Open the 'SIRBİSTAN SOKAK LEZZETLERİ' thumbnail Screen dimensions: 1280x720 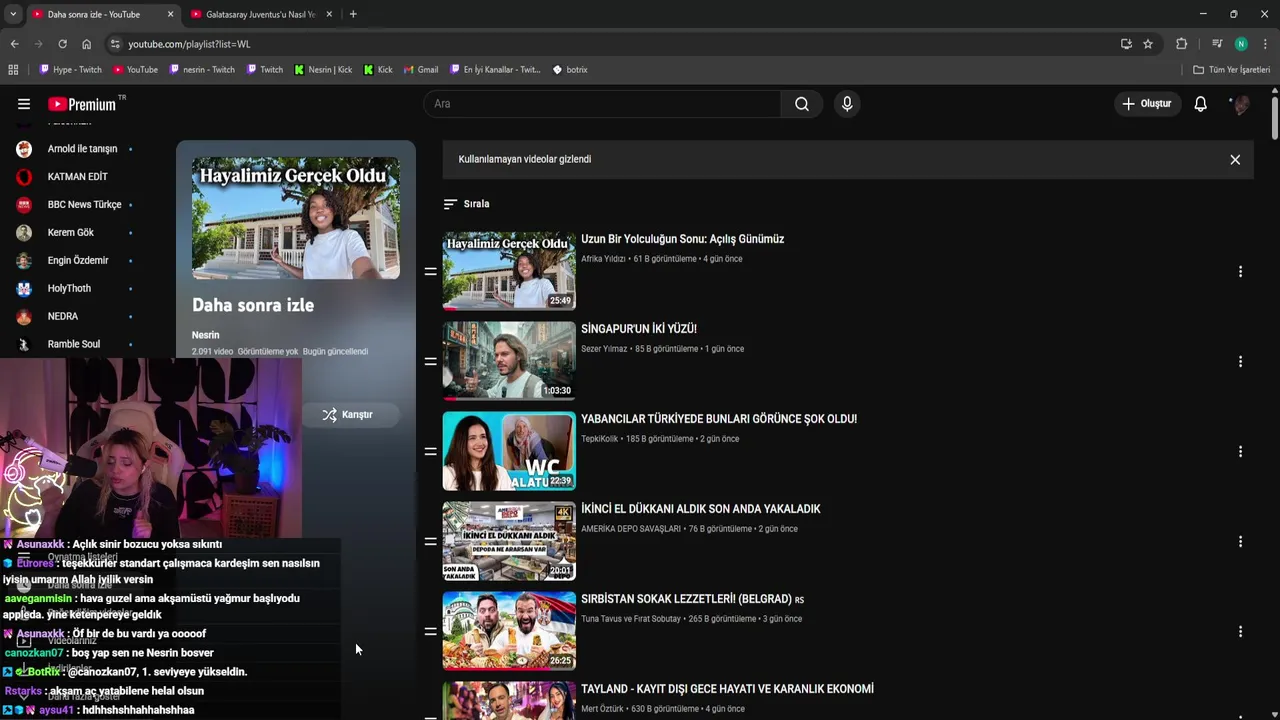tap(509, 631)
